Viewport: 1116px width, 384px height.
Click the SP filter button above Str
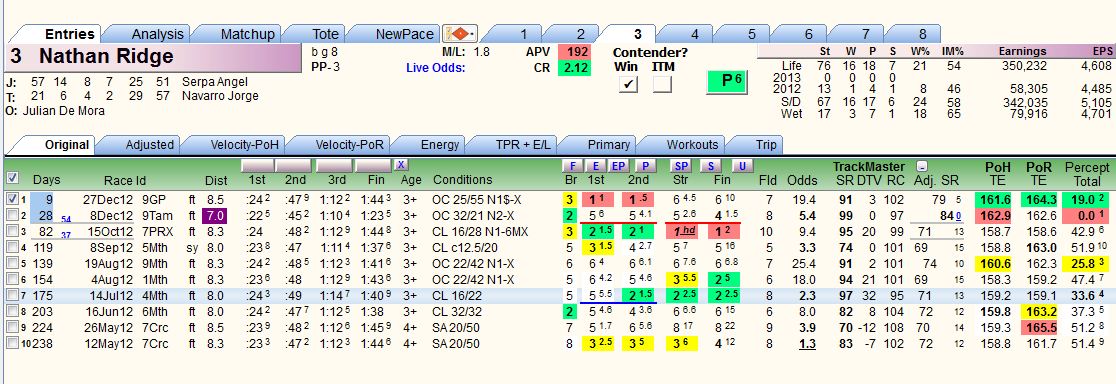click(x=679, y=166)
